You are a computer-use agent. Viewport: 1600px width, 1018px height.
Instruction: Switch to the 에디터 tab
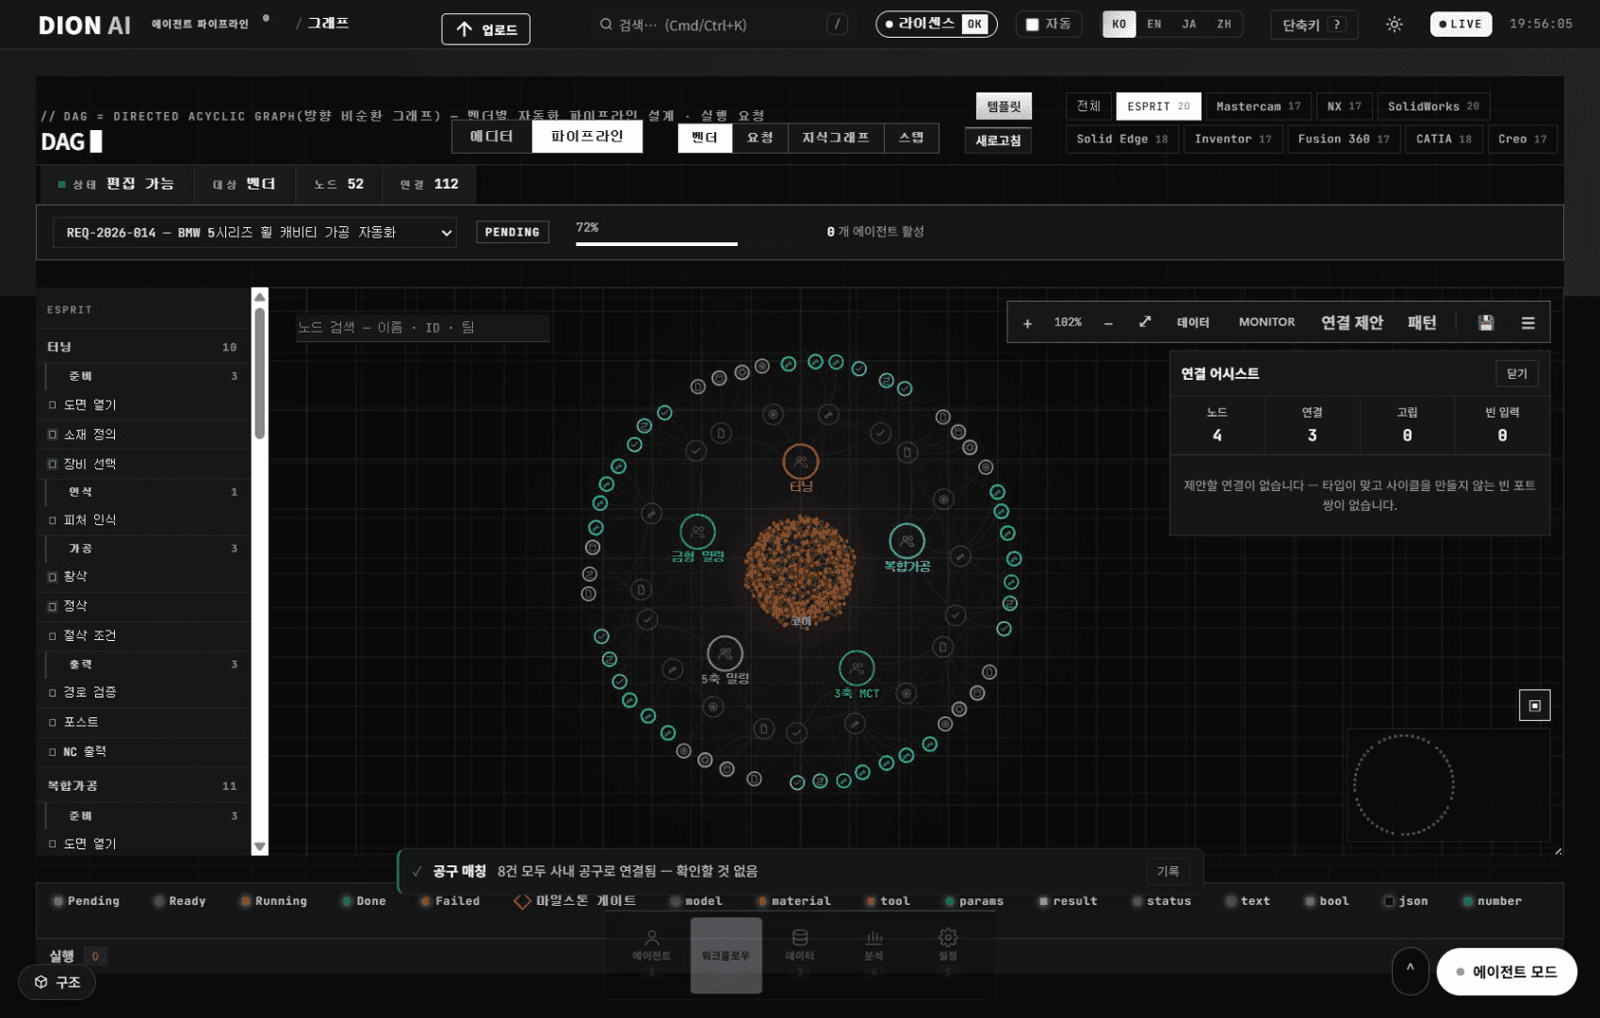492,137
